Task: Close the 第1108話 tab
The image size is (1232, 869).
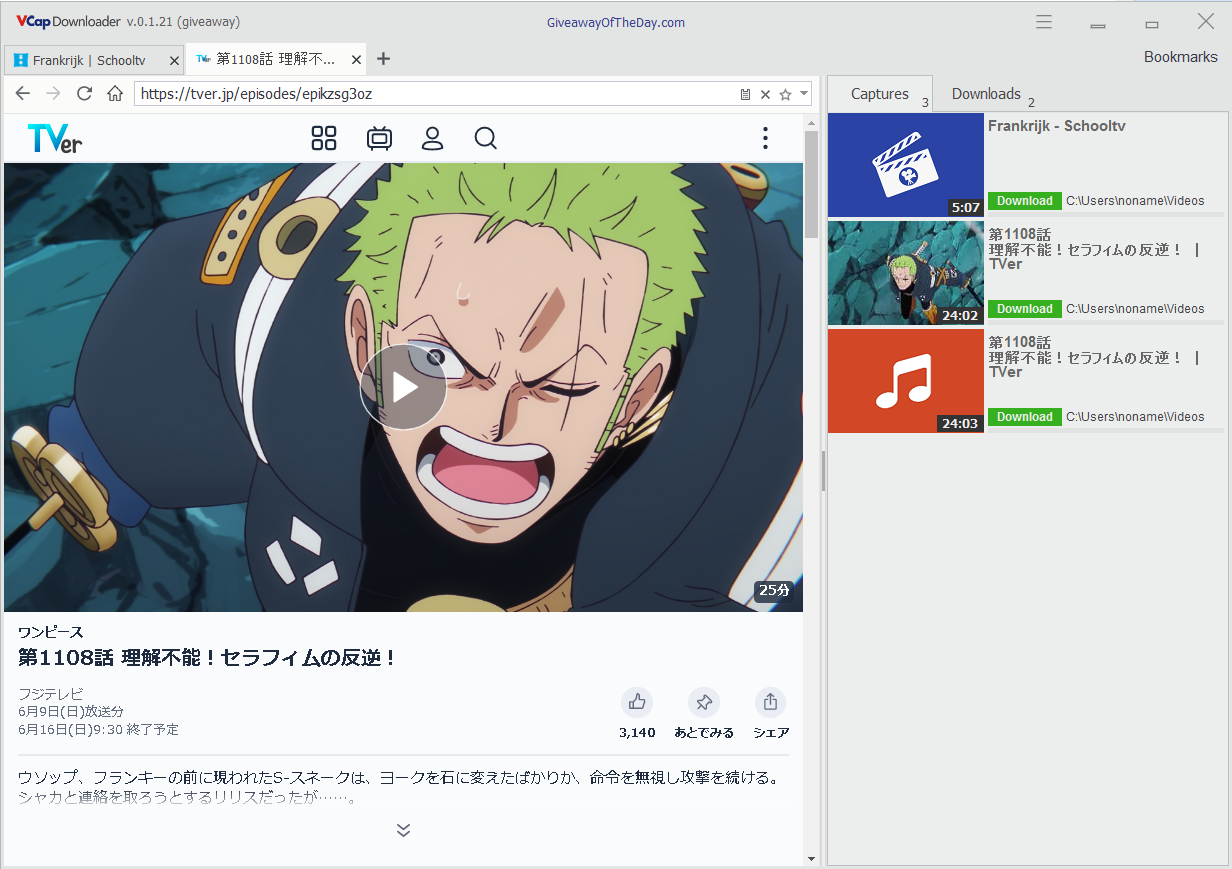Action: (355, 60)
